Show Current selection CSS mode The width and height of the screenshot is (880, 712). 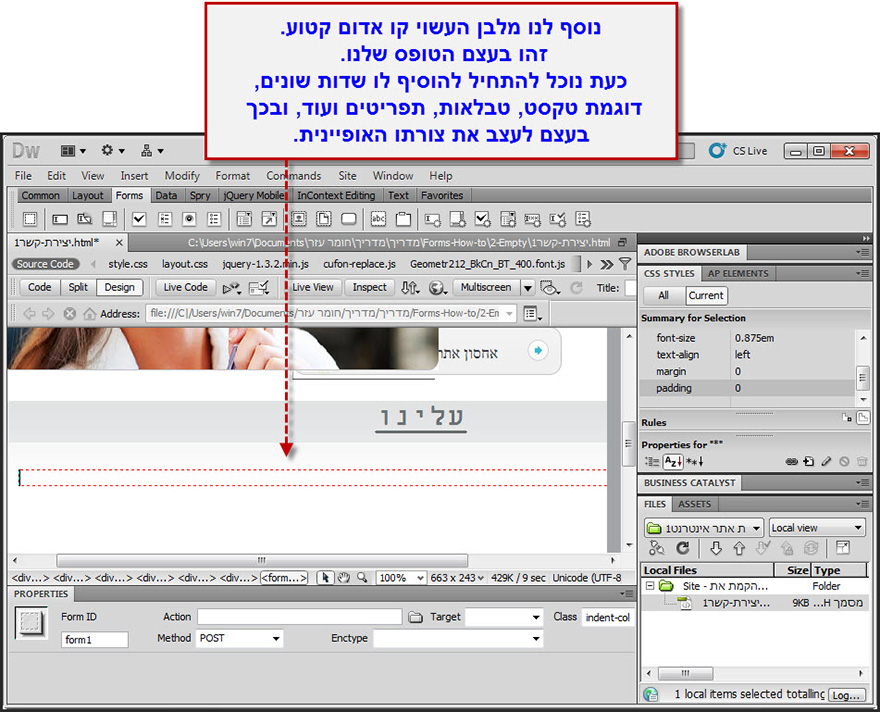click(705, 296)
